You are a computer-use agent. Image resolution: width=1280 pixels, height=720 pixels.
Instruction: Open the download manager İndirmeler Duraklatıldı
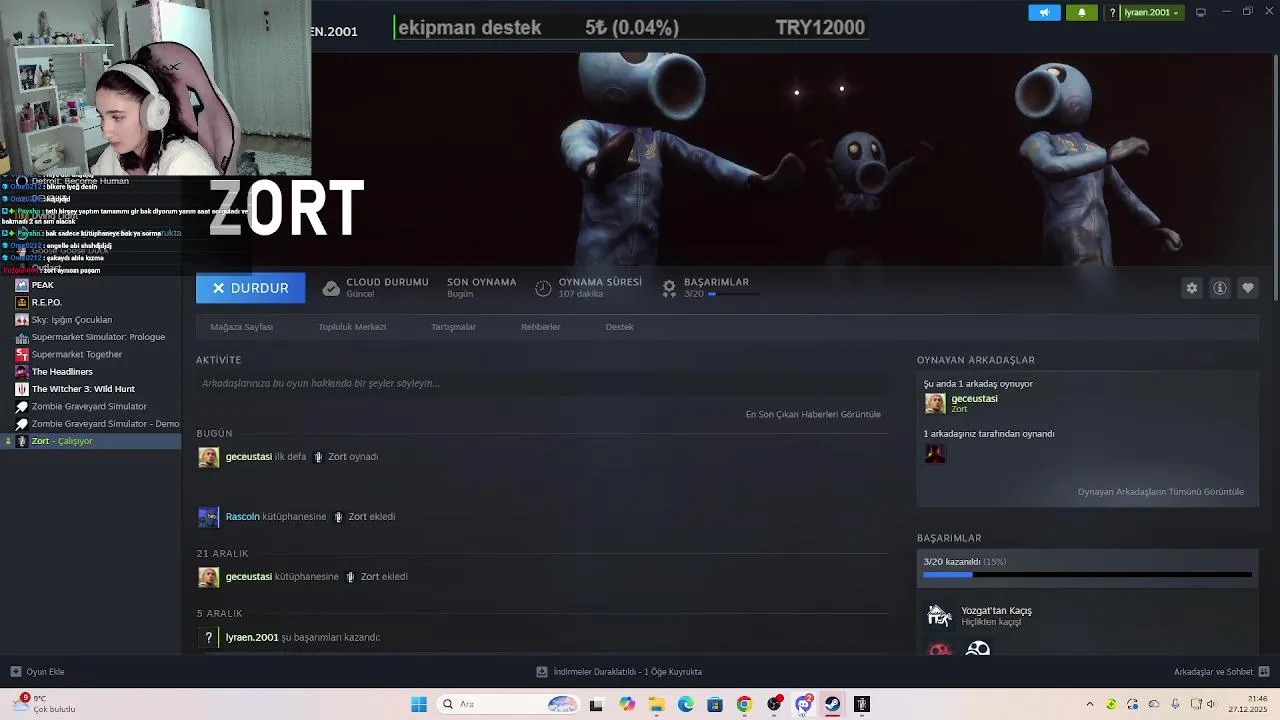click(619, 672)
